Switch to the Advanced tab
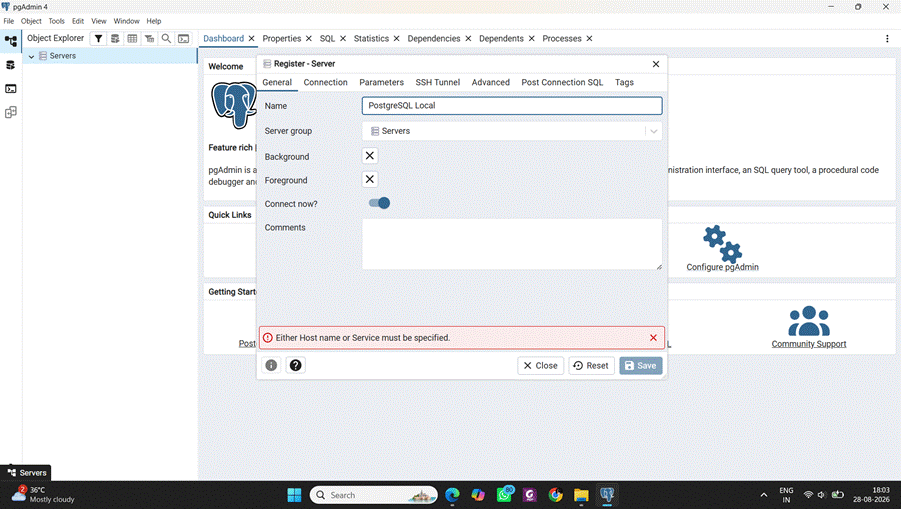The image size is (901, 509). pos(491,82)
